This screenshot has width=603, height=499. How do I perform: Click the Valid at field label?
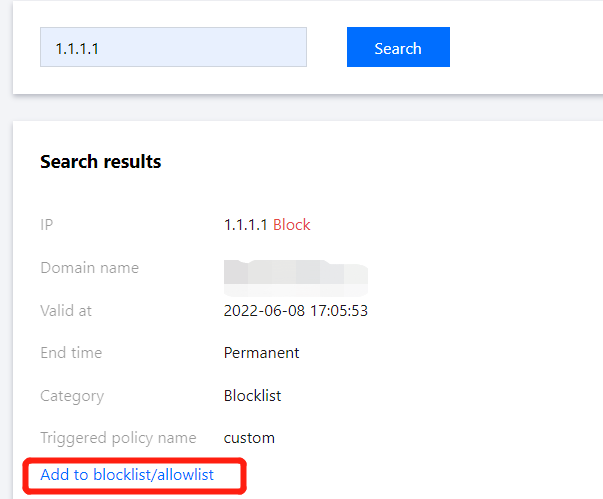coord(66,311)
